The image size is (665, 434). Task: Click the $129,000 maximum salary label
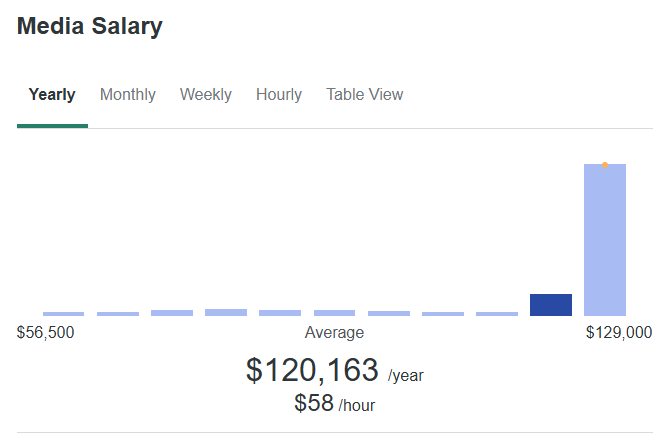pyautogui.click(x=619, y=333)
